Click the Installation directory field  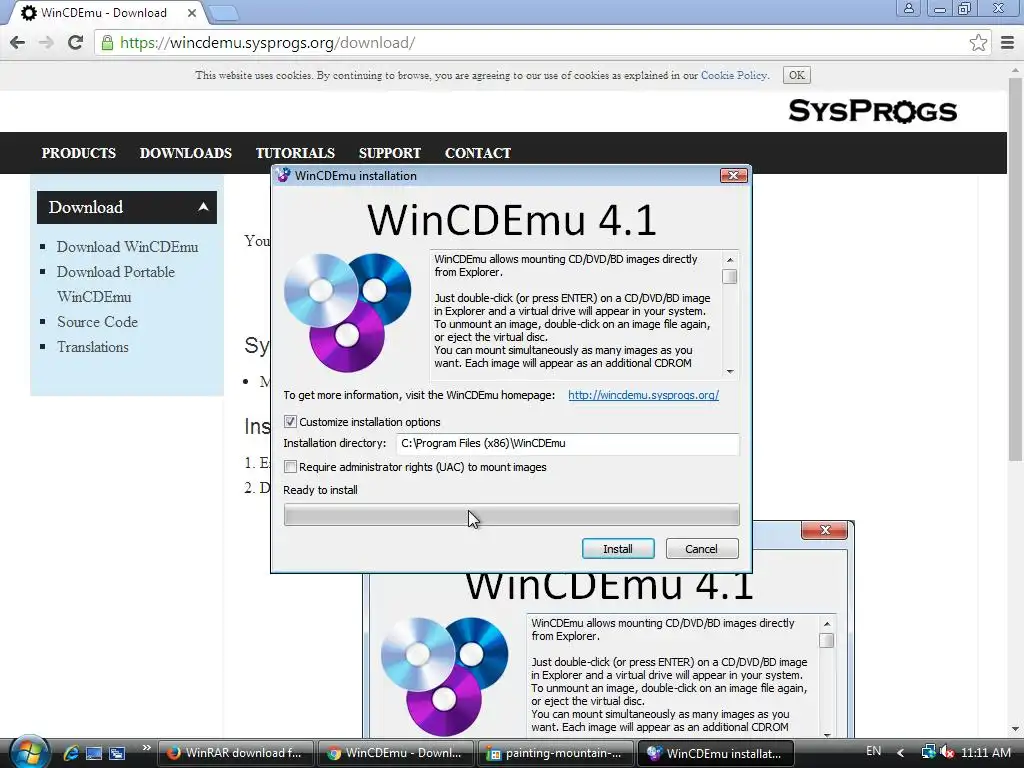click(x=568, y=443)
